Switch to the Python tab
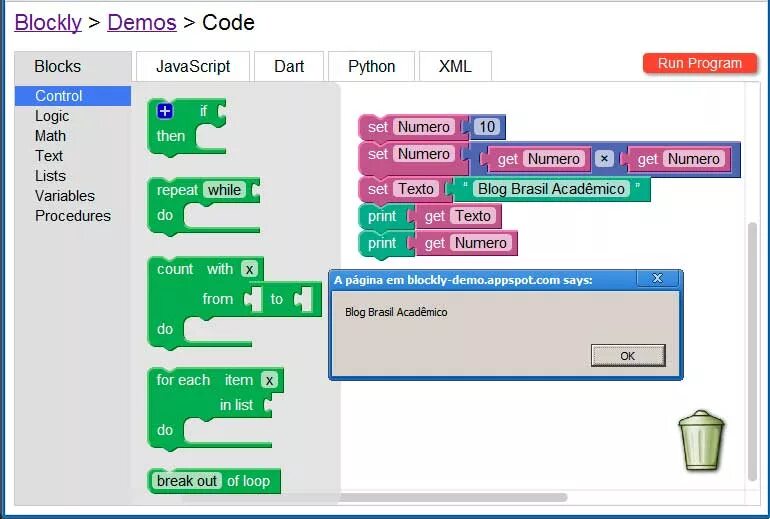This screenshot has width=770, height=519. pyautogui.click(x=372, y=66)
